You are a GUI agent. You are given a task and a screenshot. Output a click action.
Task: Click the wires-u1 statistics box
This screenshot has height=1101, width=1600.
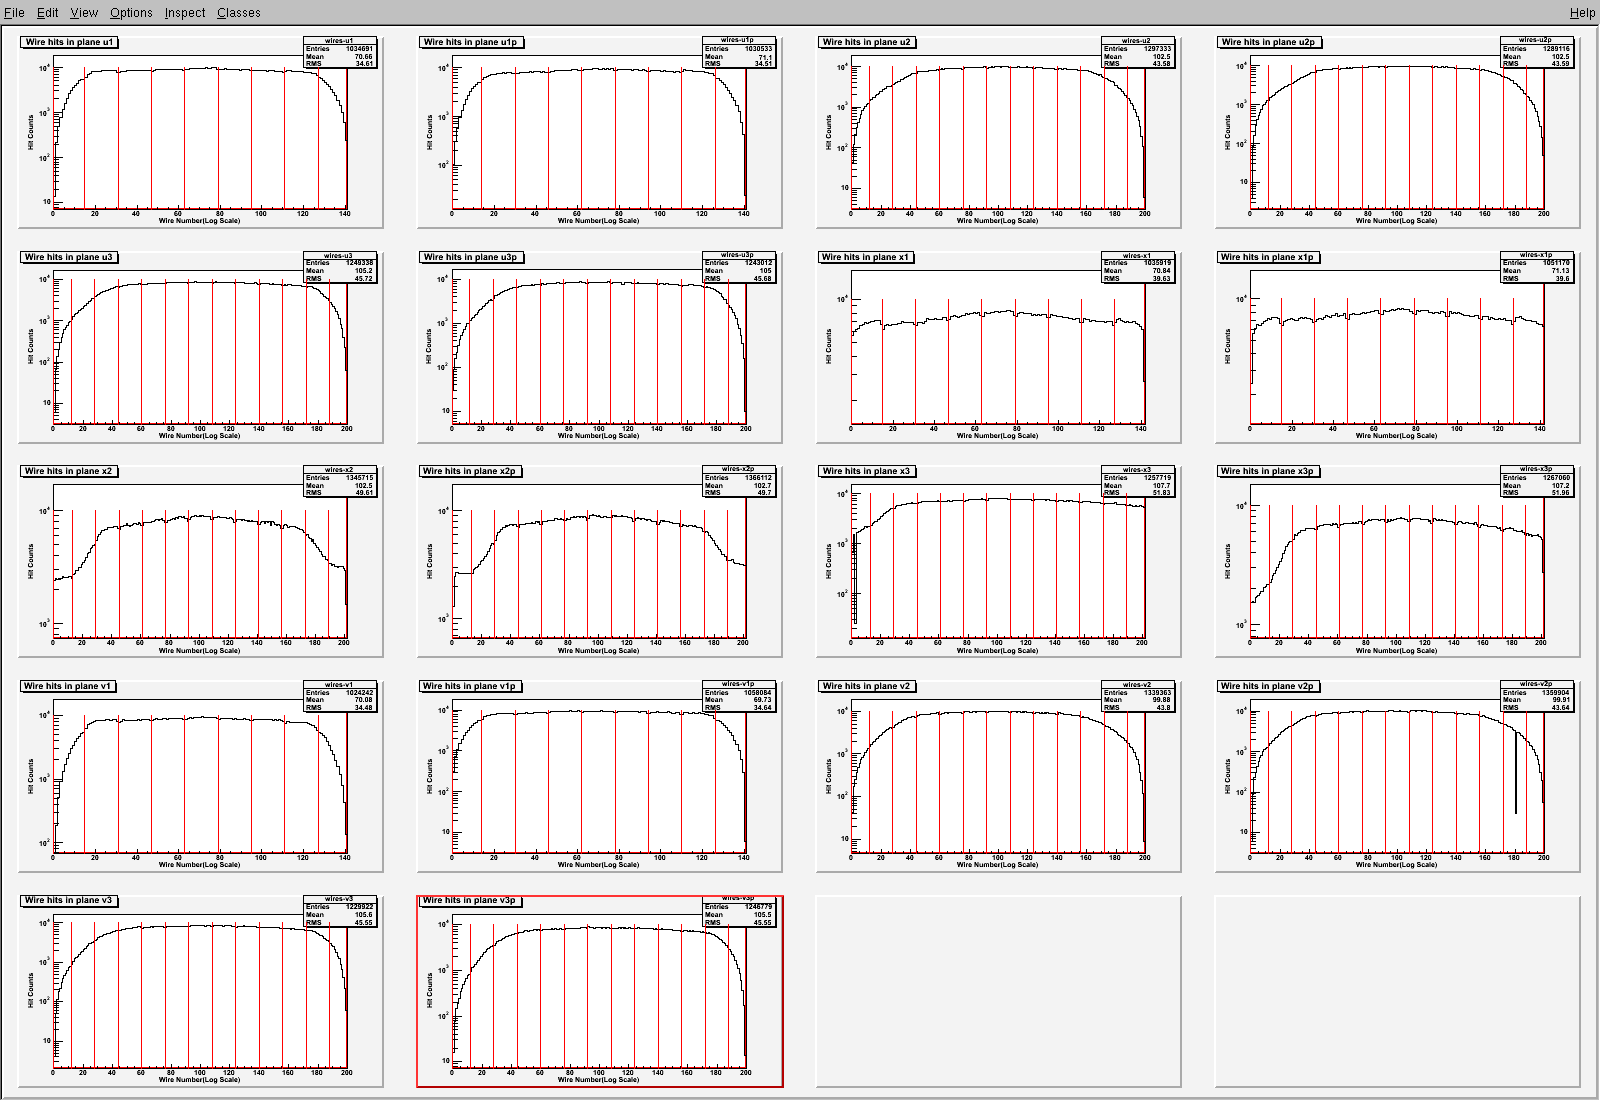(340, 53)
